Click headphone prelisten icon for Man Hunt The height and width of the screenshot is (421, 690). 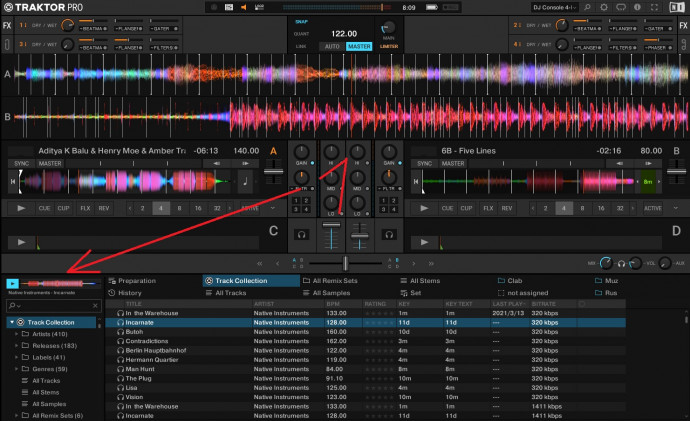(x=120, y=369)
